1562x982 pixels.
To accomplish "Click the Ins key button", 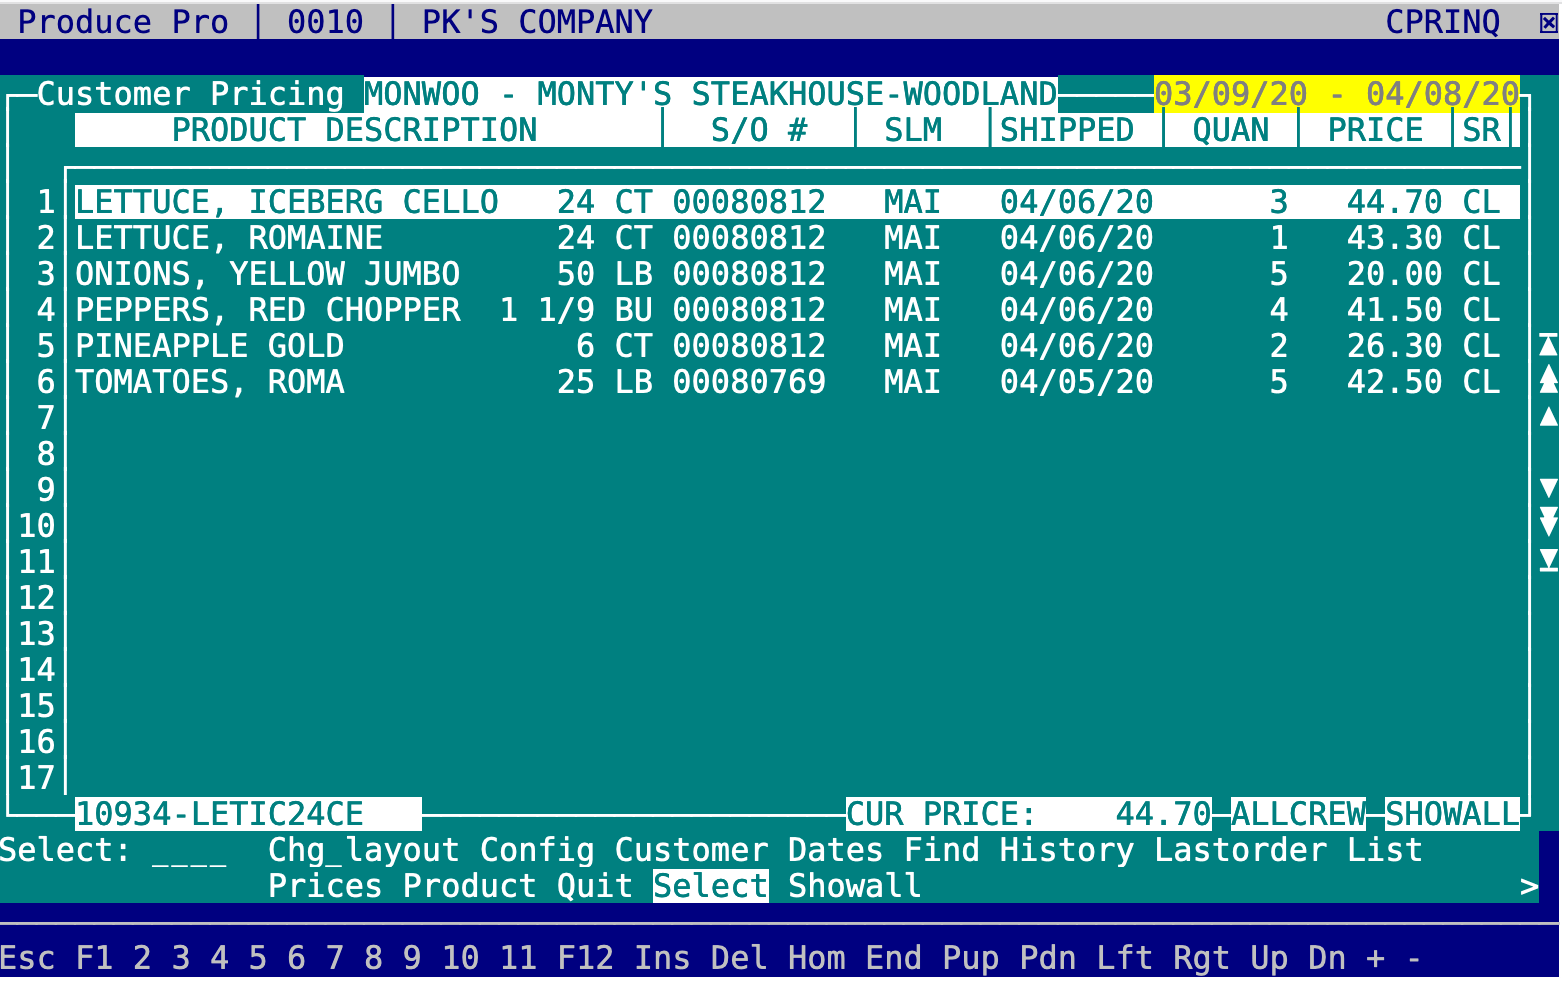I will 662,958.
